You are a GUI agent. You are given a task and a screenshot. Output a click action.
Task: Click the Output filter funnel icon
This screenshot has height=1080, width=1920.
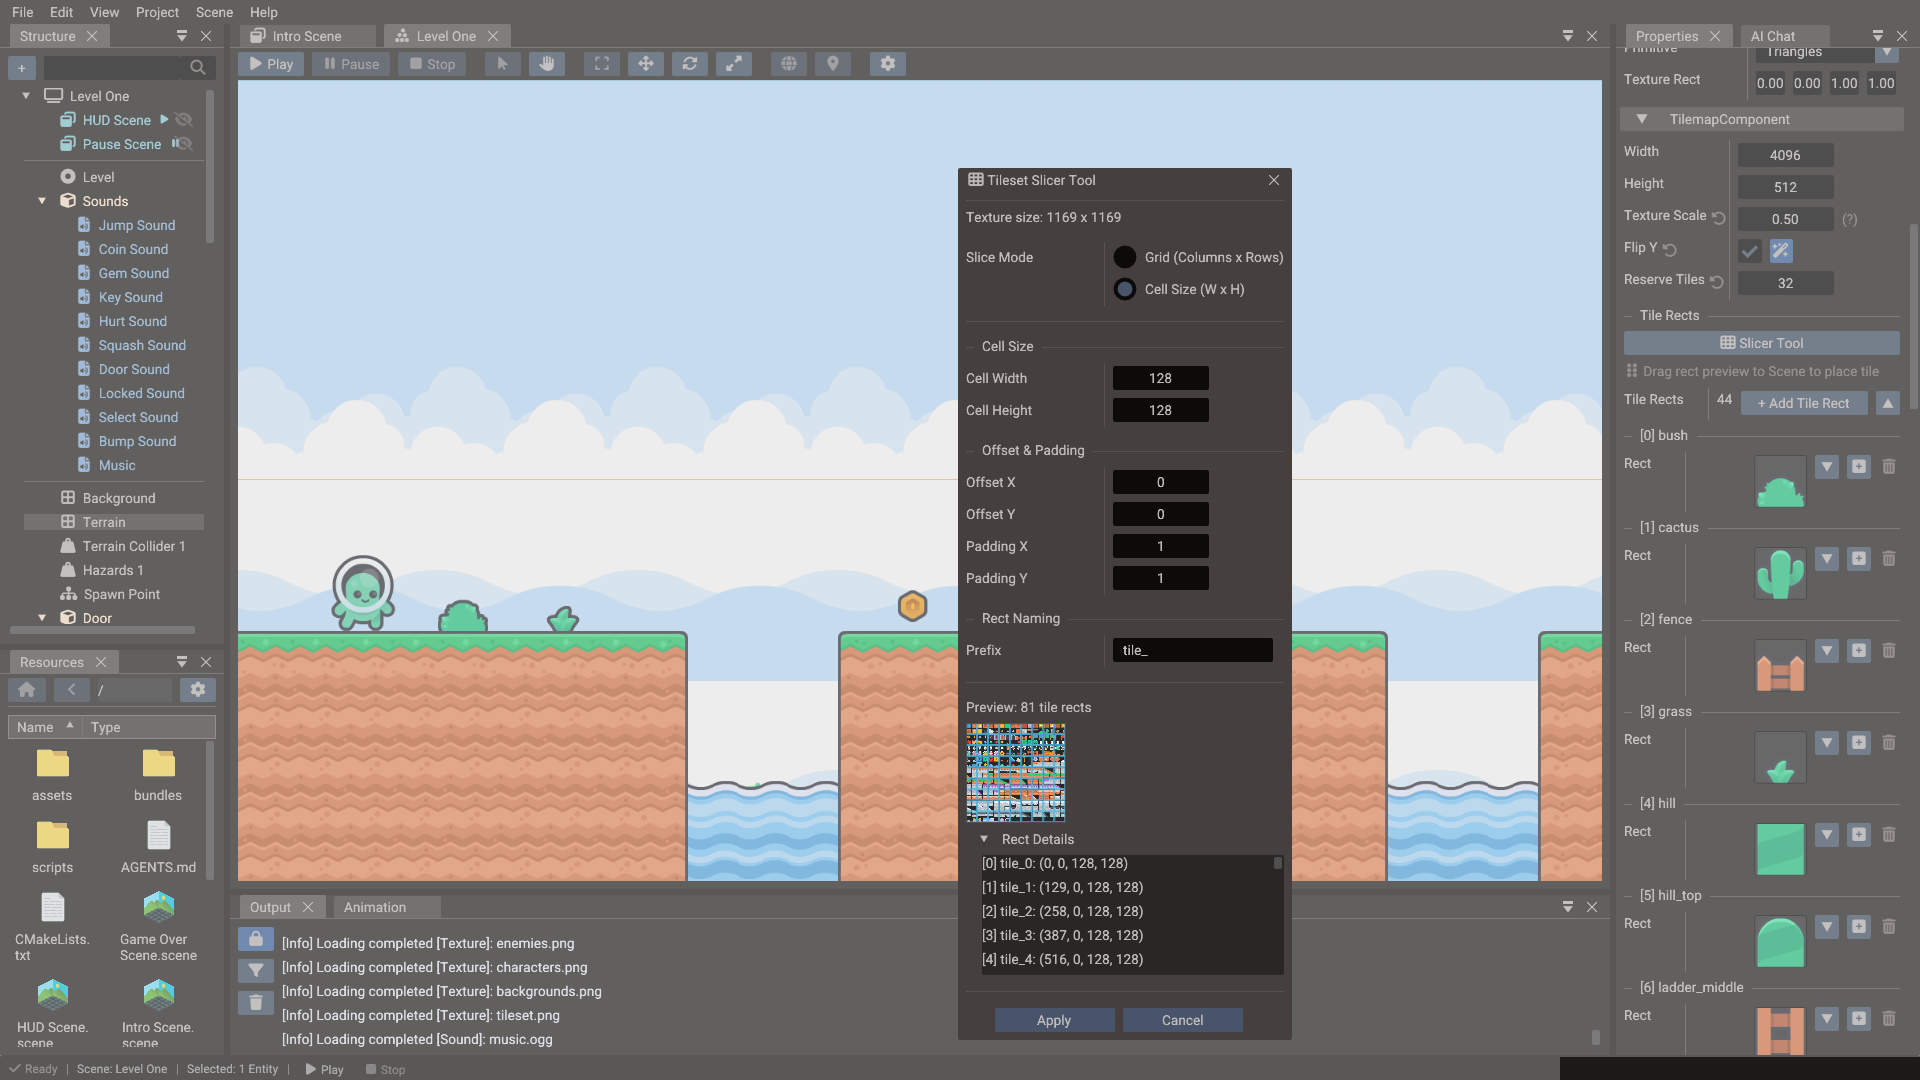[x=256, y=971]
